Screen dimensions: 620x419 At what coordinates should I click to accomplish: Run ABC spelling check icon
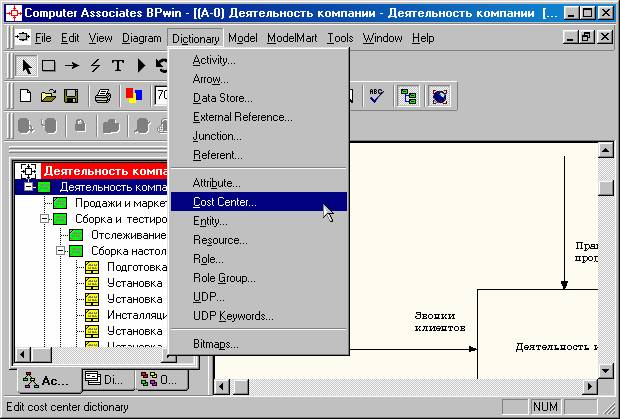[376, 96]
